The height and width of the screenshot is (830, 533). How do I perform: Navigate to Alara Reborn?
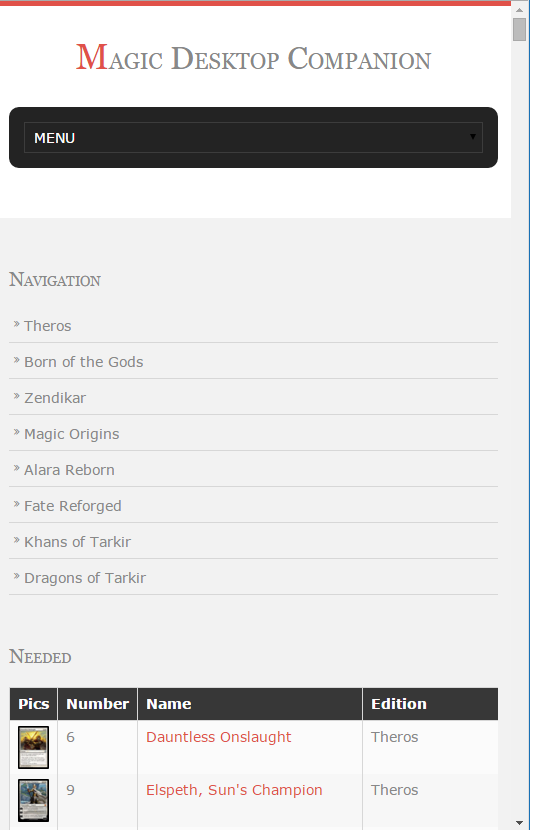coord(69,471)
